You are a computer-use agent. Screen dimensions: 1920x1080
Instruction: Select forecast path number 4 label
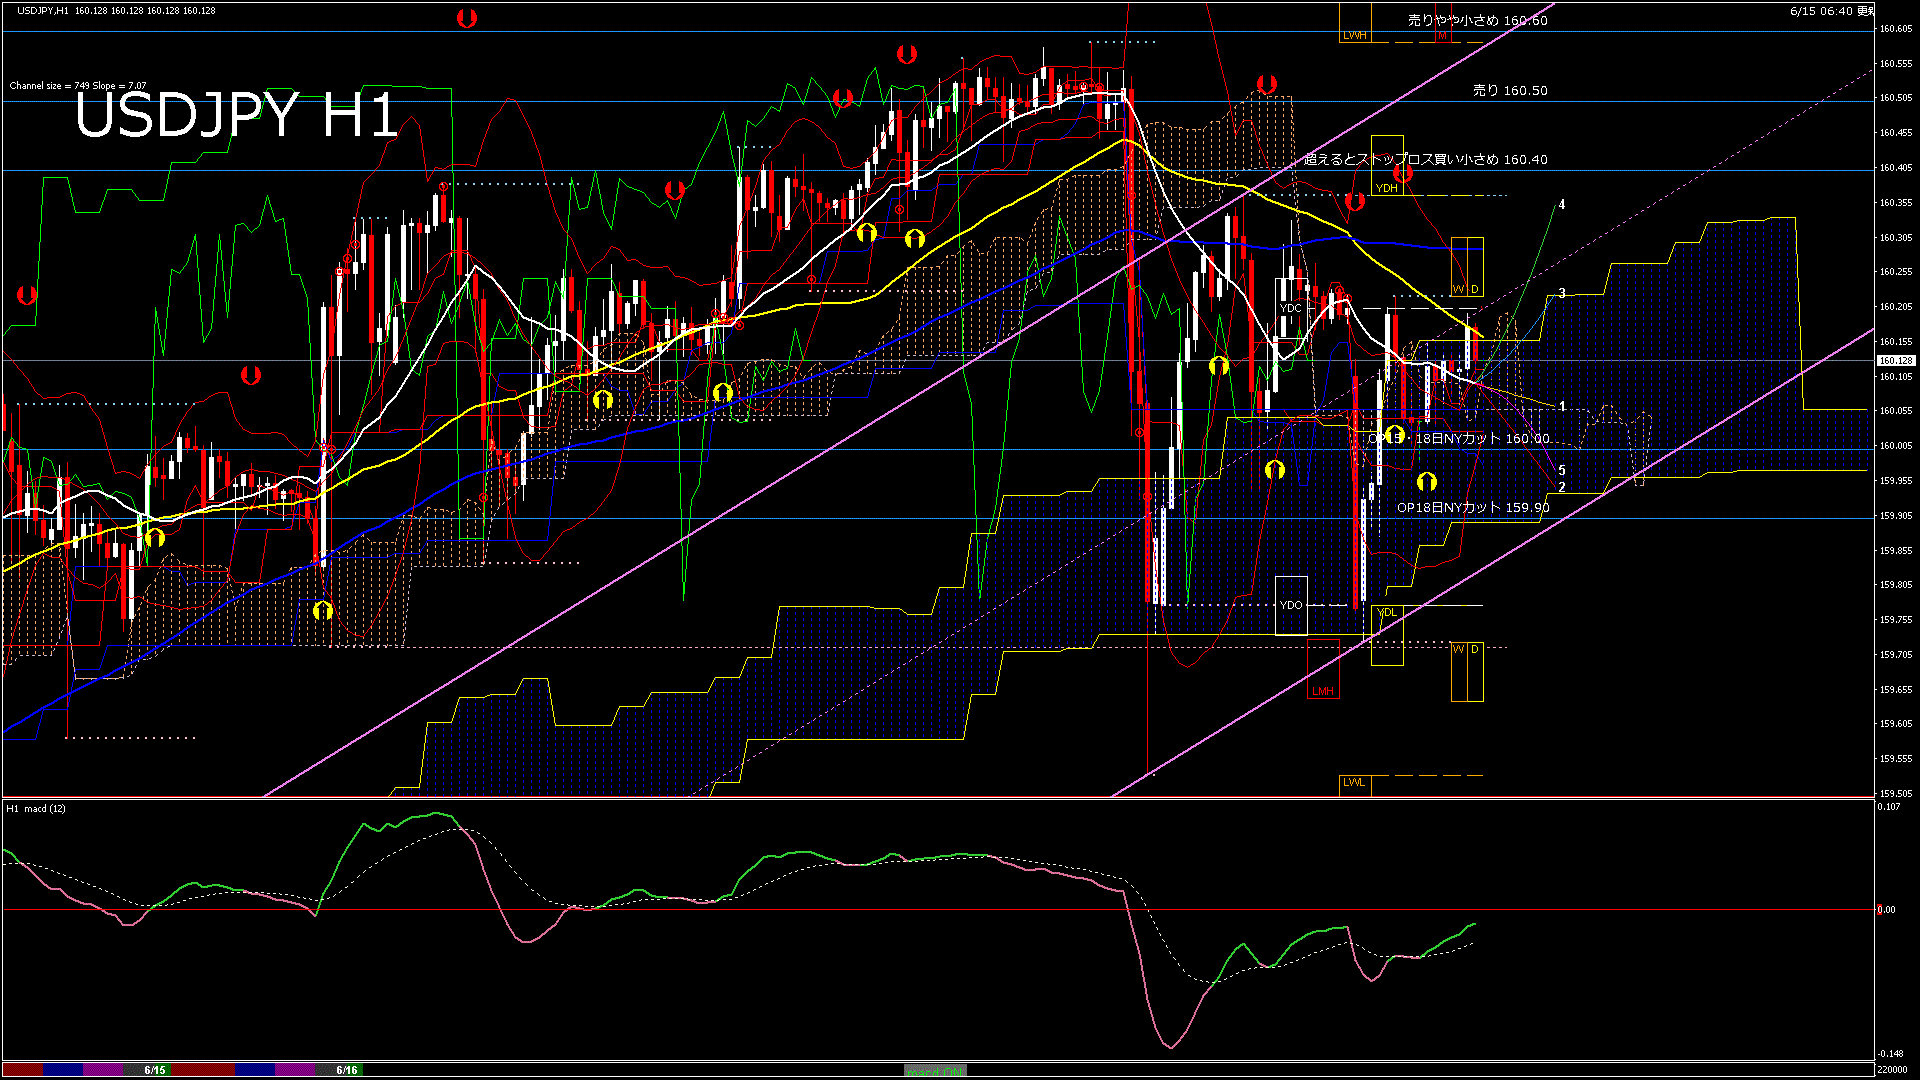(x=1562, y=204)
